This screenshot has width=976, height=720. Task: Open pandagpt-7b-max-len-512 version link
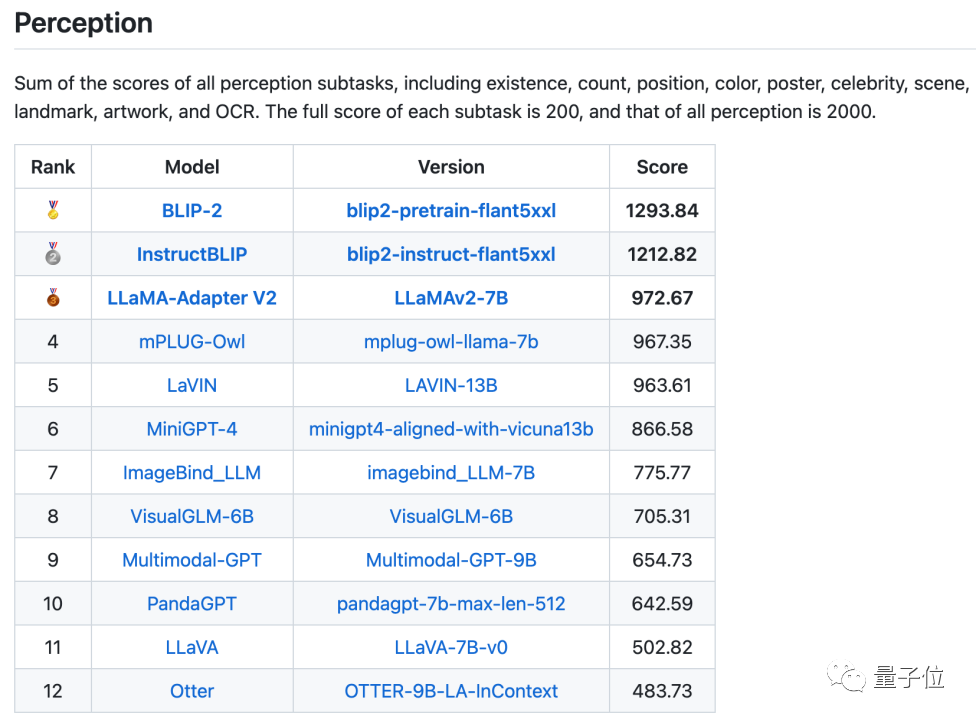pyautogui.click(x=451, y=604)
